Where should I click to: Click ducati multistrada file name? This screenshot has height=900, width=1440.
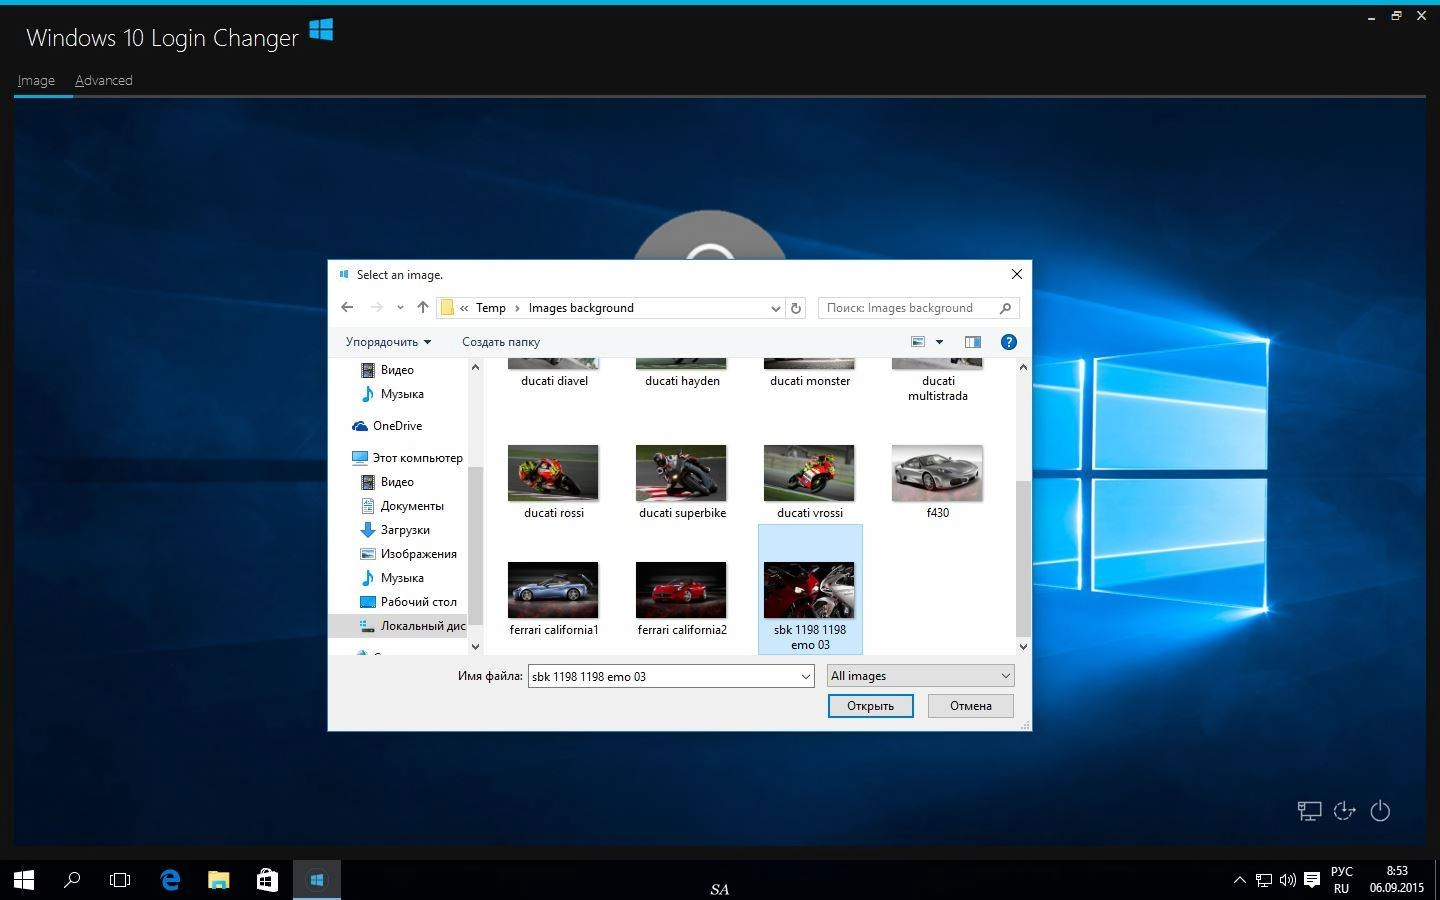pyautogui.click(x=938, y=388)
